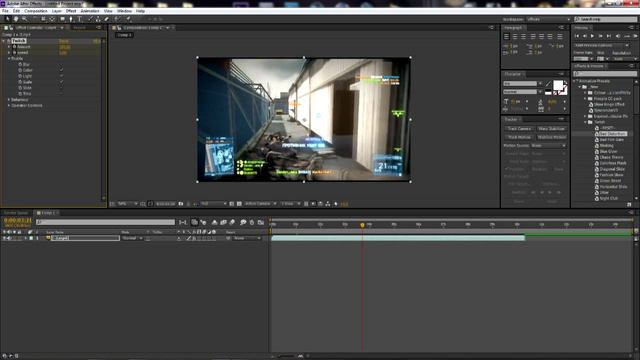640x360 pixels.
Task: Enable motion blur switch in timeline
Action: pos(232,222)
